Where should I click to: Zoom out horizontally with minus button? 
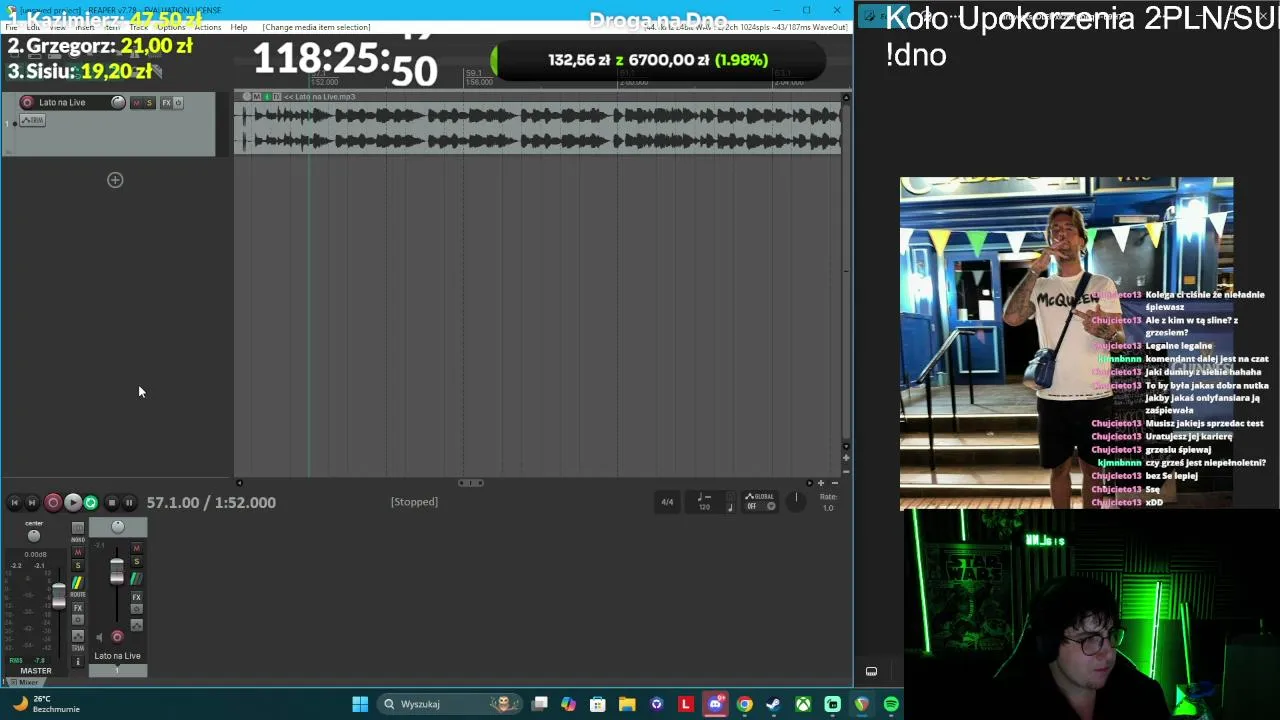tap(835, 483)
